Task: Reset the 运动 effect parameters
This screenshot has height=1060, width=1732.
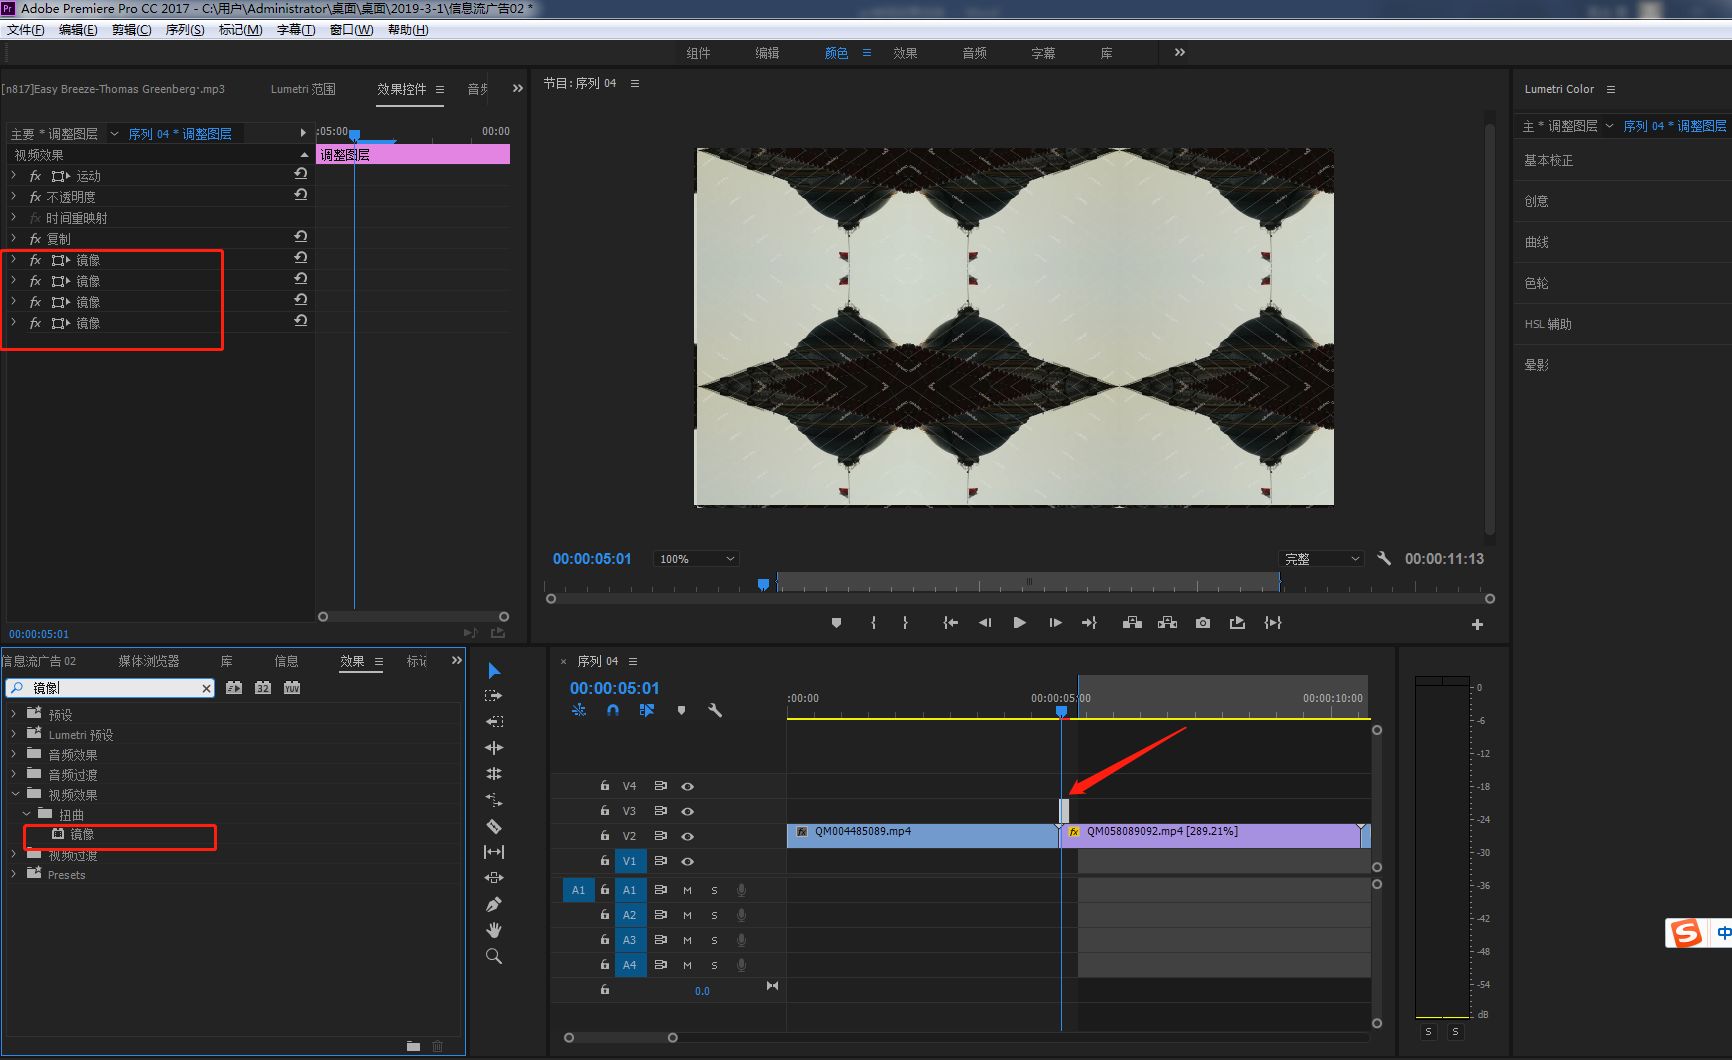Action: click(x=300, y=174)
